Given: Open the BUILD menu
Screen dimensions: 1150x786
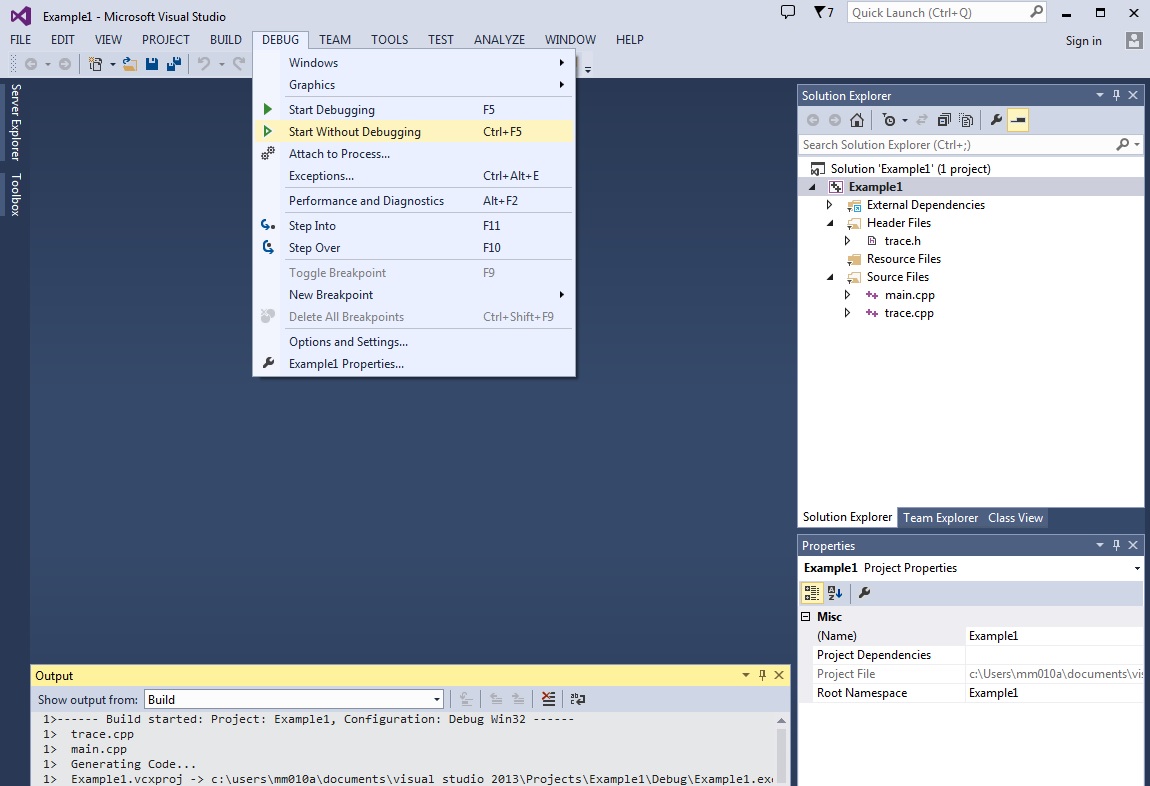Looking at the screenshot, I should click(226, 40).
